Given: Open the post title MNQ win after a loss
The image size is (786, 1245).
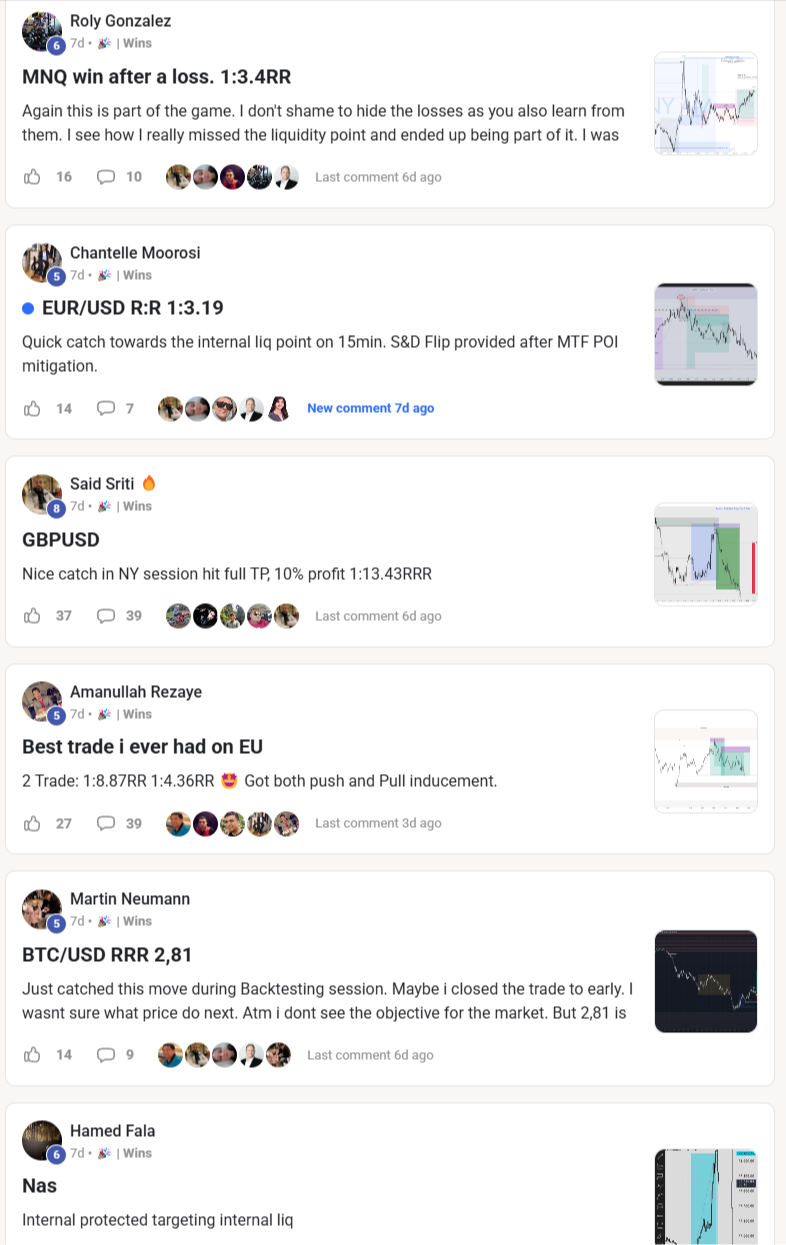Looking at the screenshot, I should pyautogui.click(x=157, y=77).
